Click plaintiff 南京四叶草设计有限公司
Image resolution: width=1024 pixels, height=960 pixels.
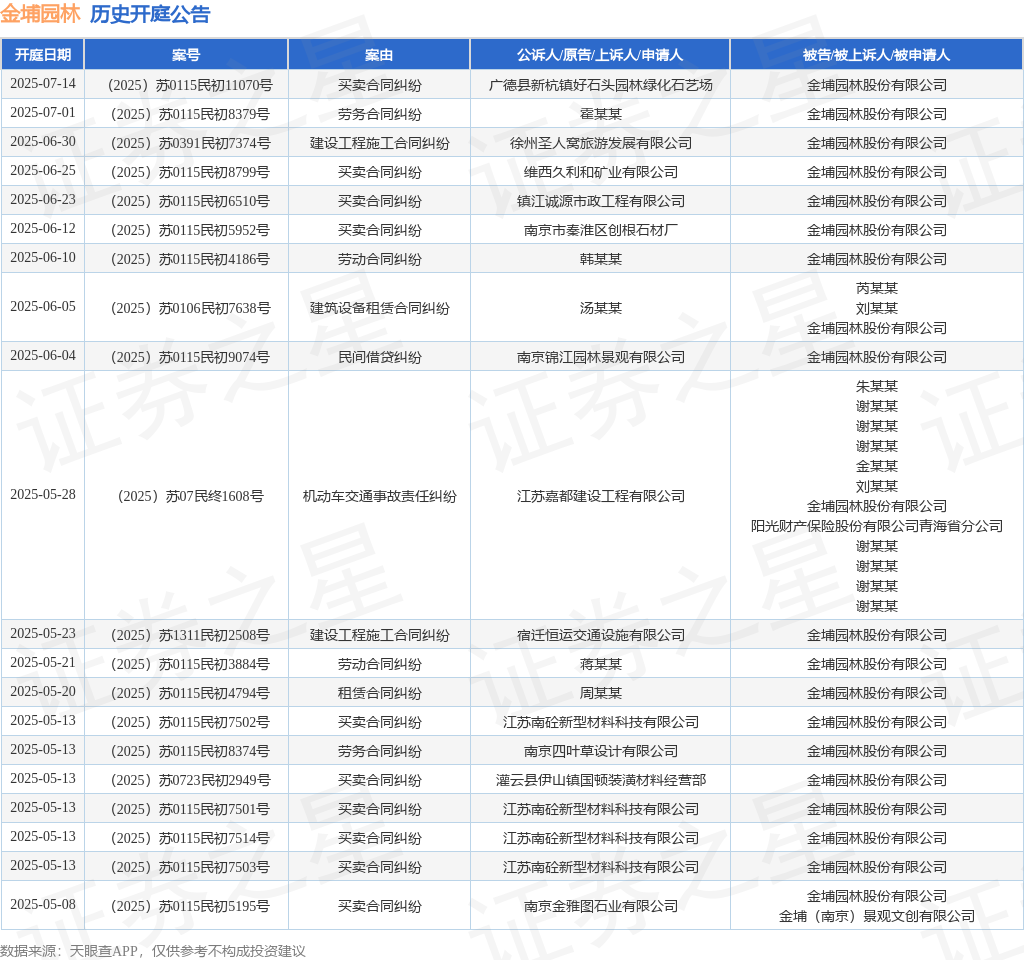[x=600, y=751]
